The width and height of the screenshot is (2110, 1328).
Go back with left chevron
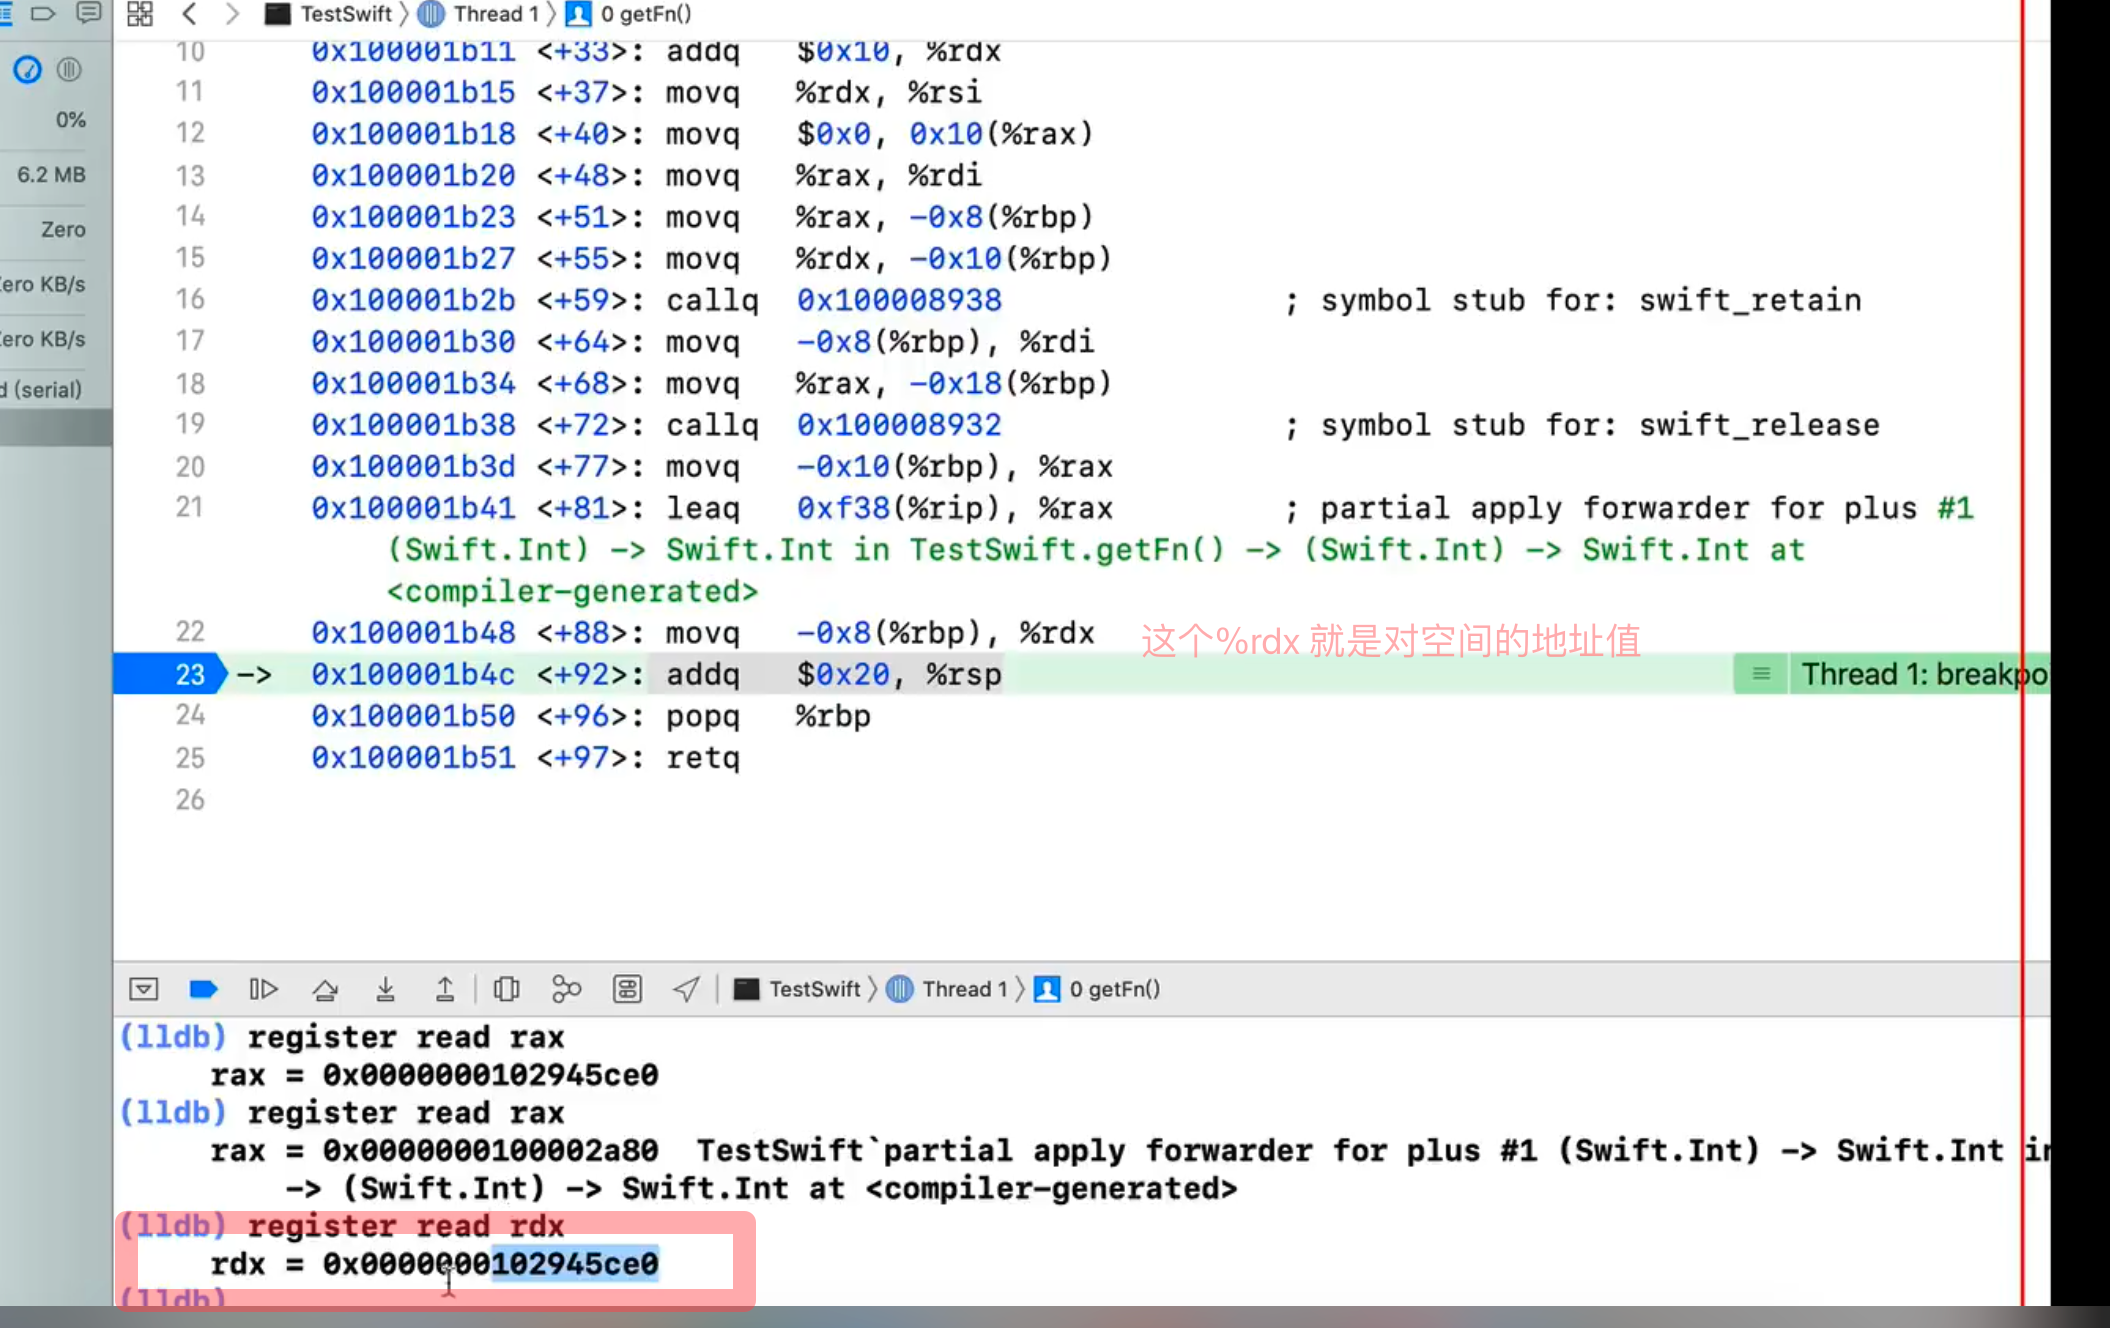(190, 14)
